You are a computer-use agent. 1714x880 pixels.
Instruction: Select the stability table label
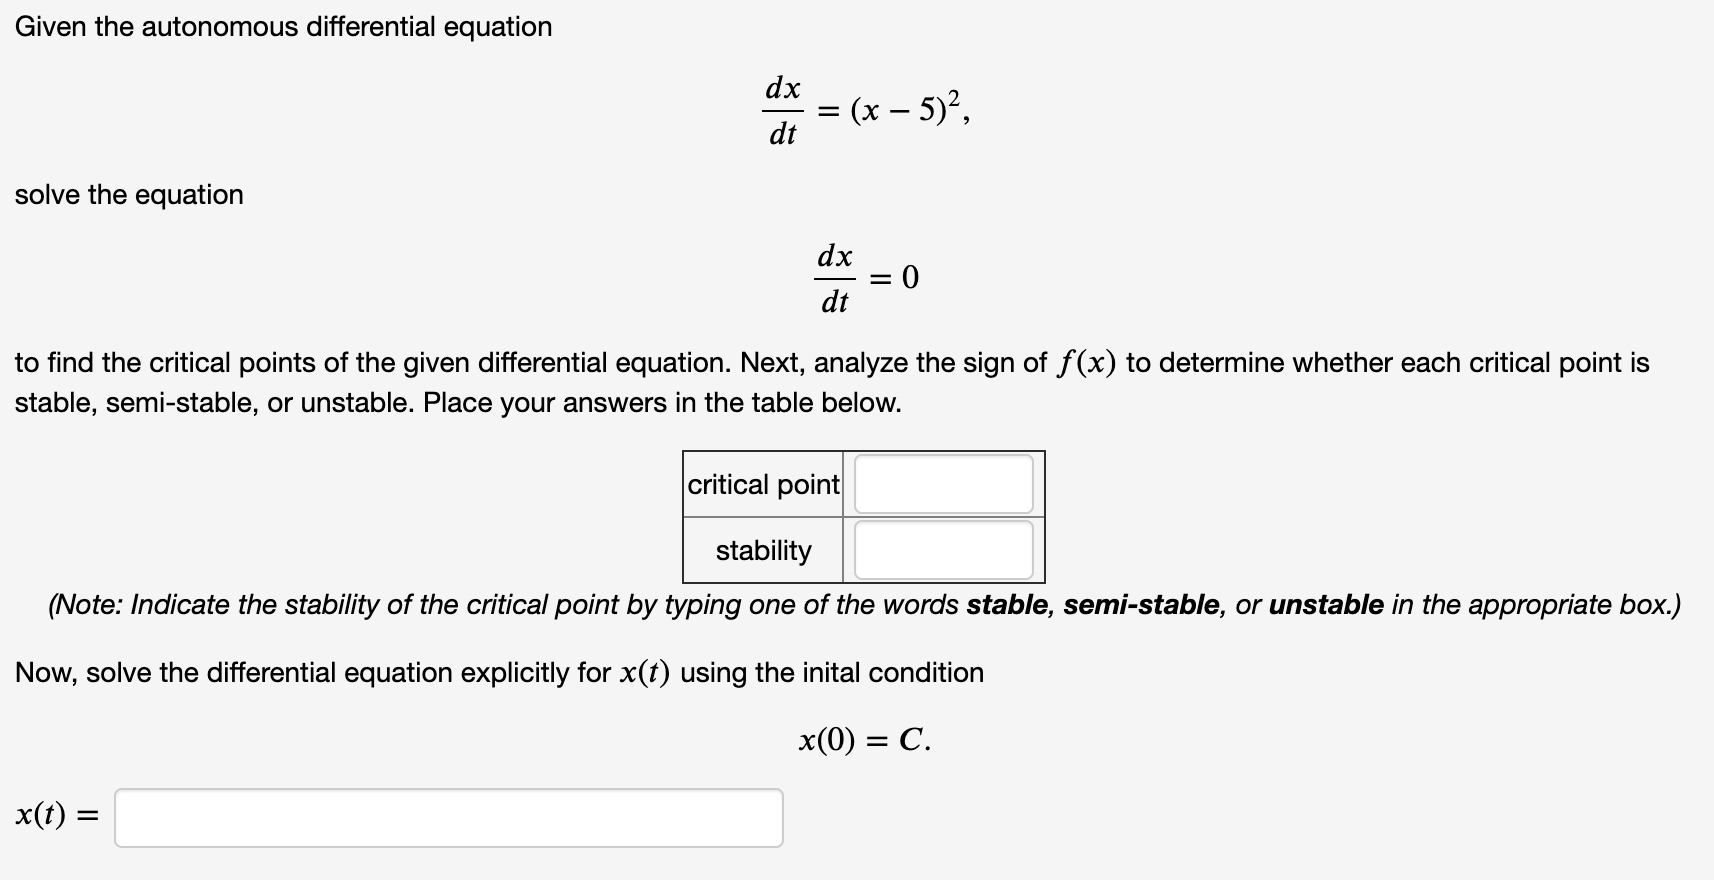763,551
